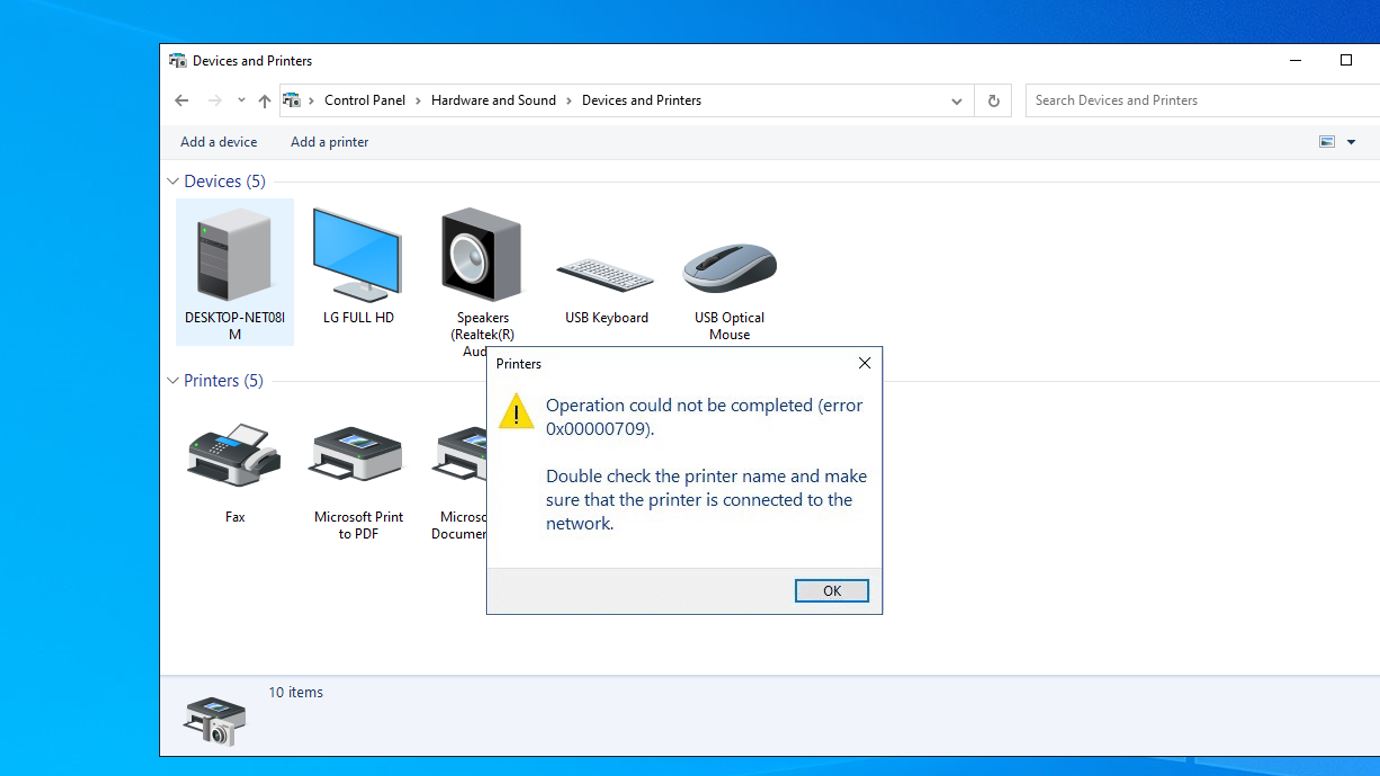1380x776 pixels.
Task: Collapse the Devices (5) group
Action: coord(173,181)
